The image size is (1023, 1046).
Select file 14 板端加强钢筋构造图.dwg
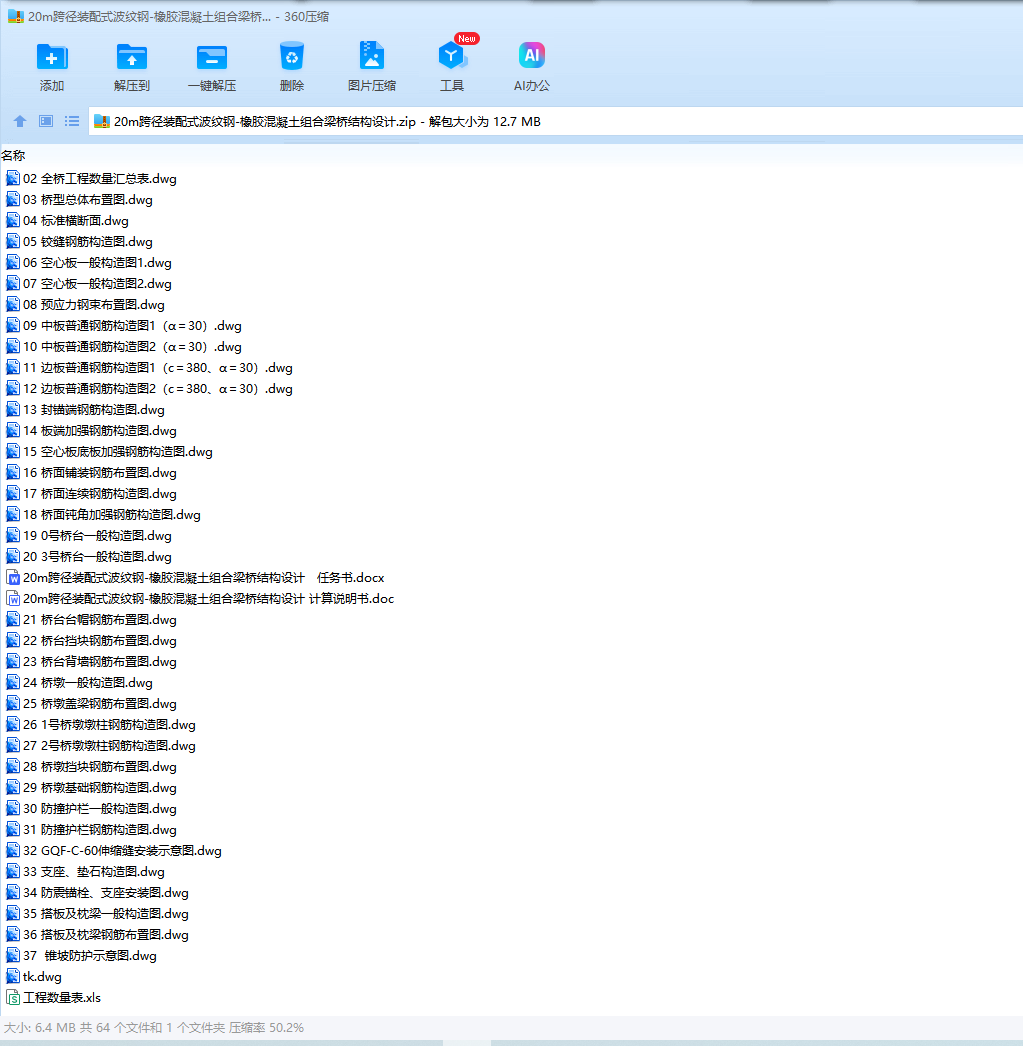click(91, 431)
